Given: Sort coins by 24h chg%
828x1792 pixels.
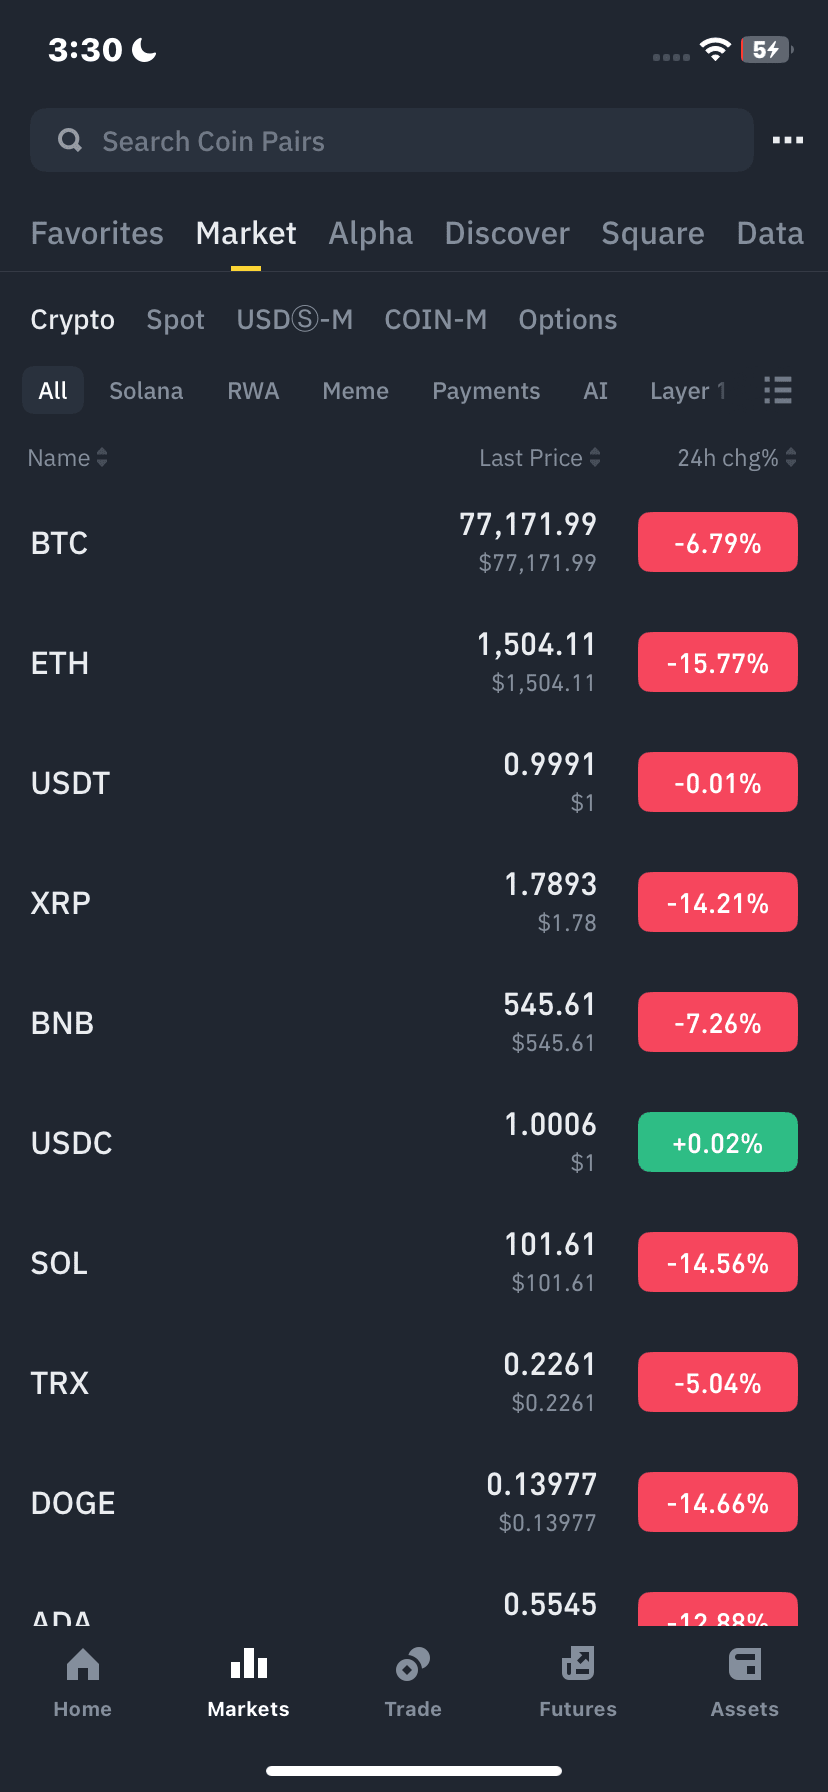Looking at the screenshot, I should [737, 458].
